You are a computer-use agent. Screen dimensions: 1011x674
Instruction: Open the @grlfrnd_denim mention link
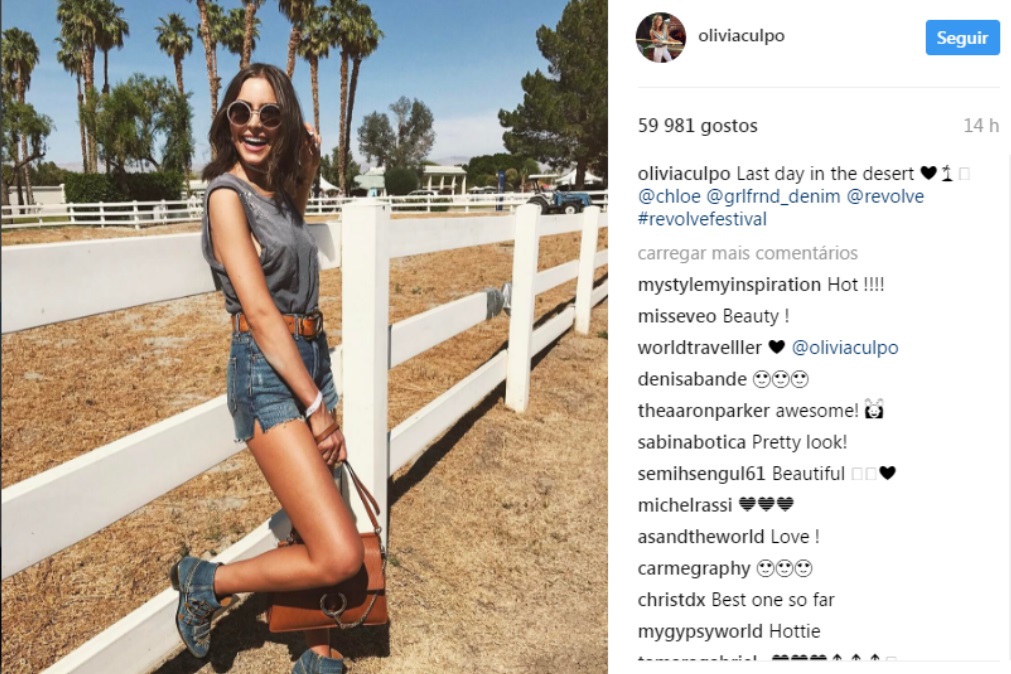(773, 196)
